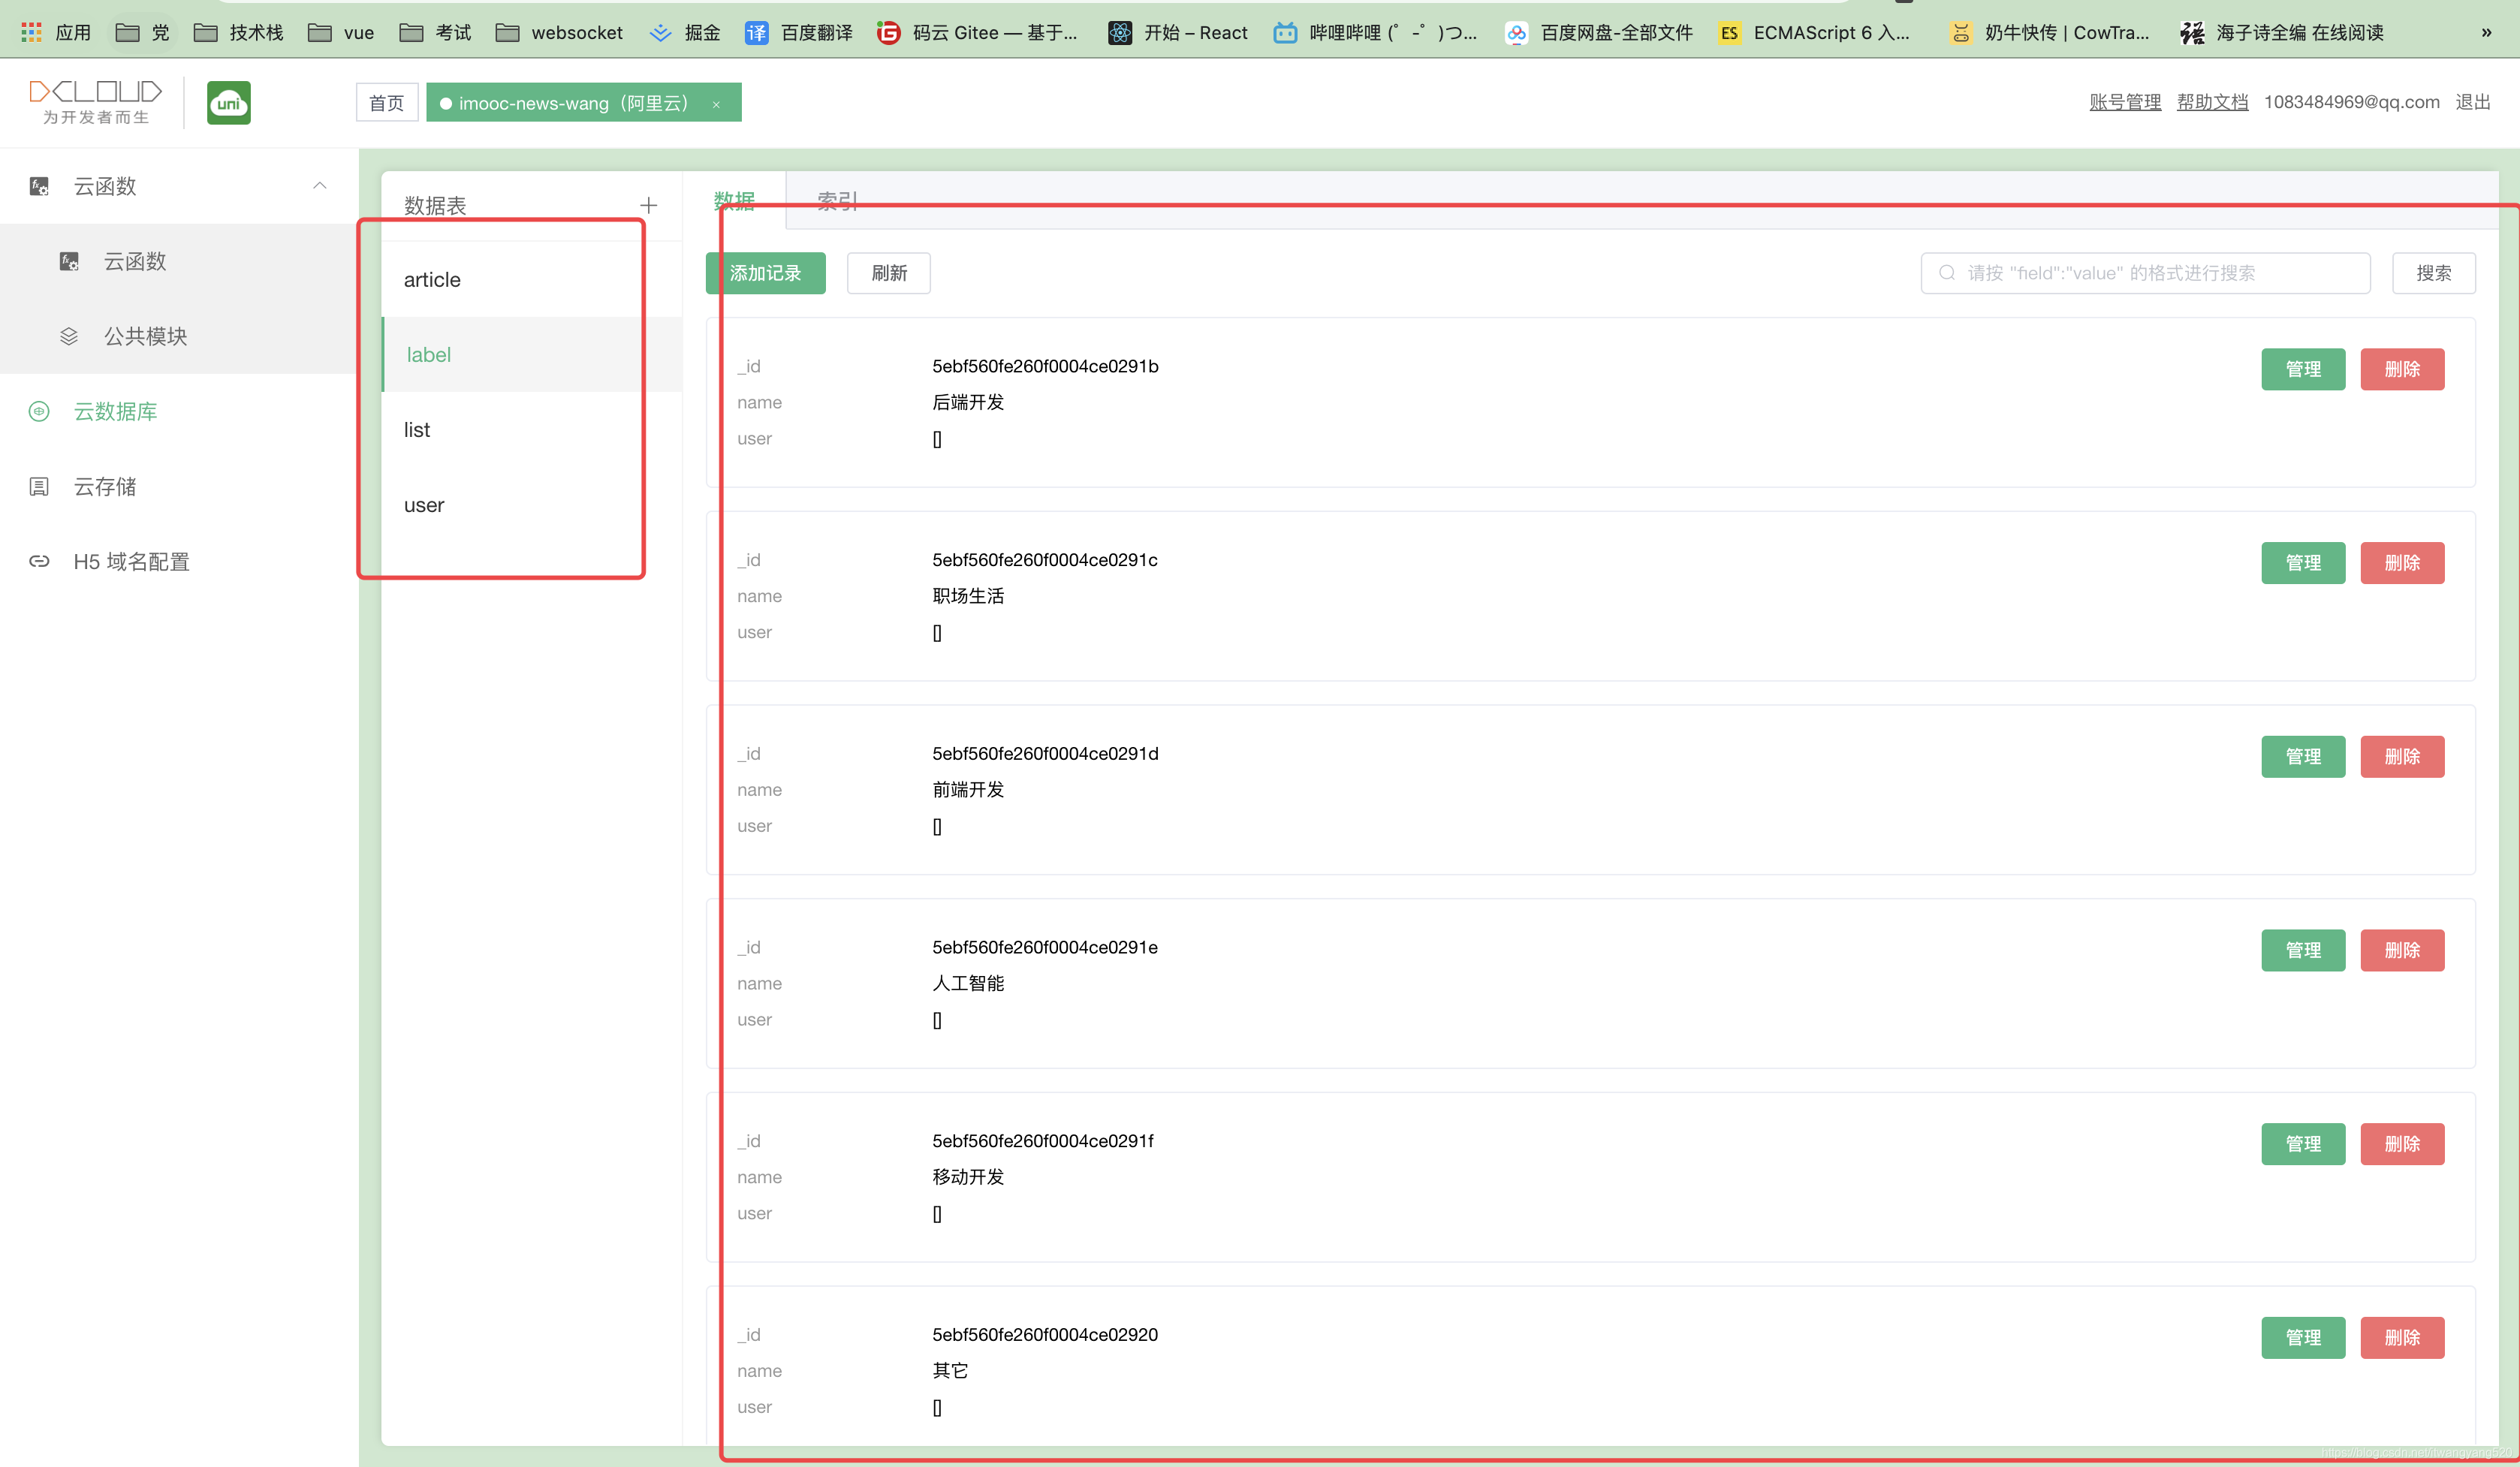The height and width of the screenshot is (1467, 2520).
Task: Click 退出 to log out
Action: (x=2473, y=102)
